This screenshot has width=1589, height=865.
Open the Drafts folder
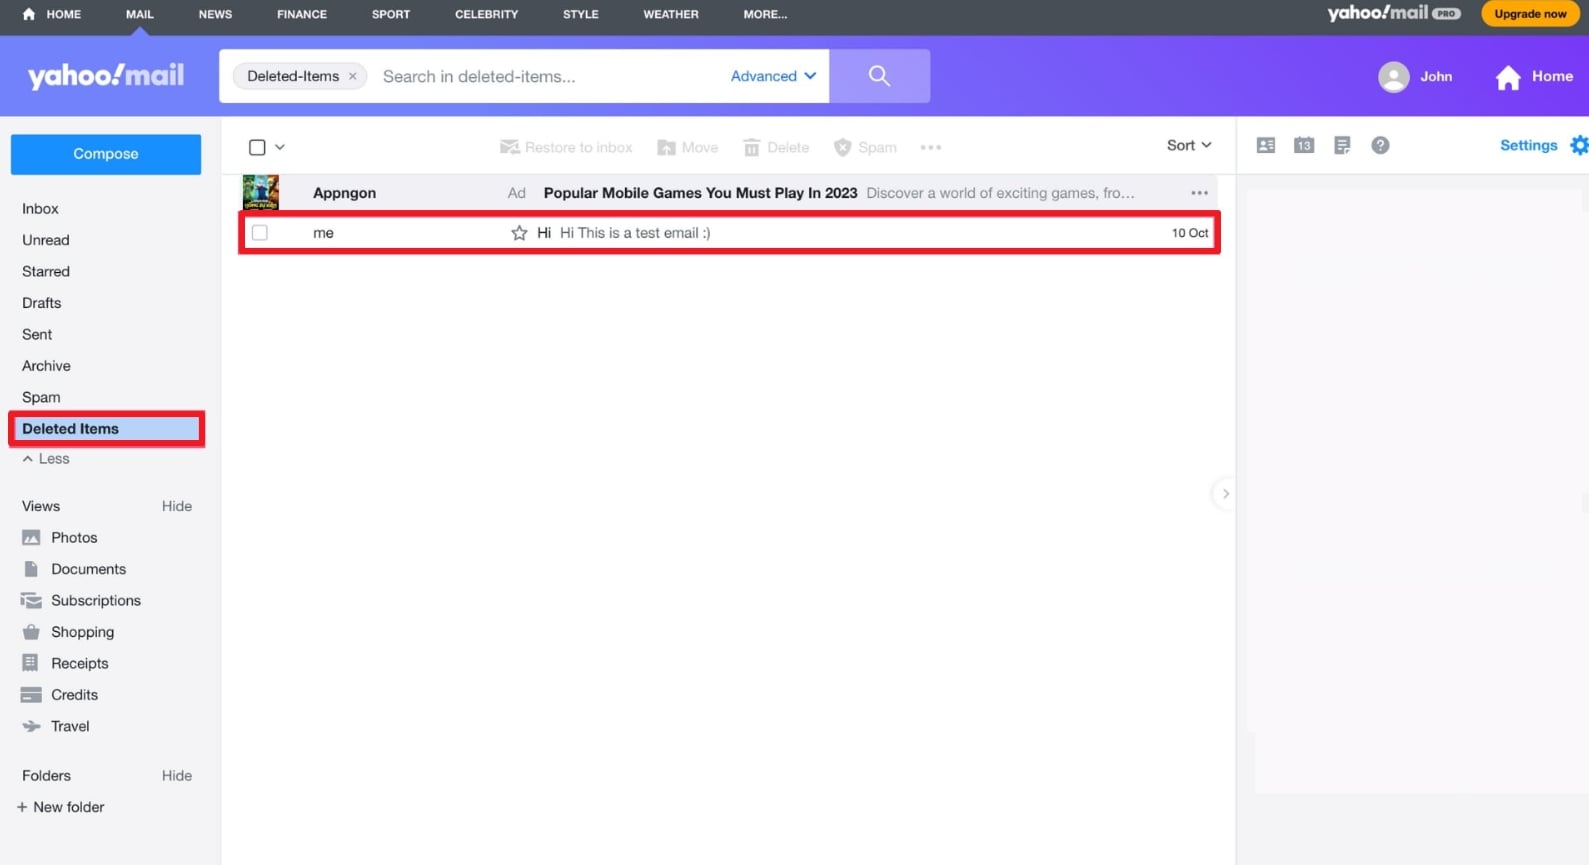42,303
